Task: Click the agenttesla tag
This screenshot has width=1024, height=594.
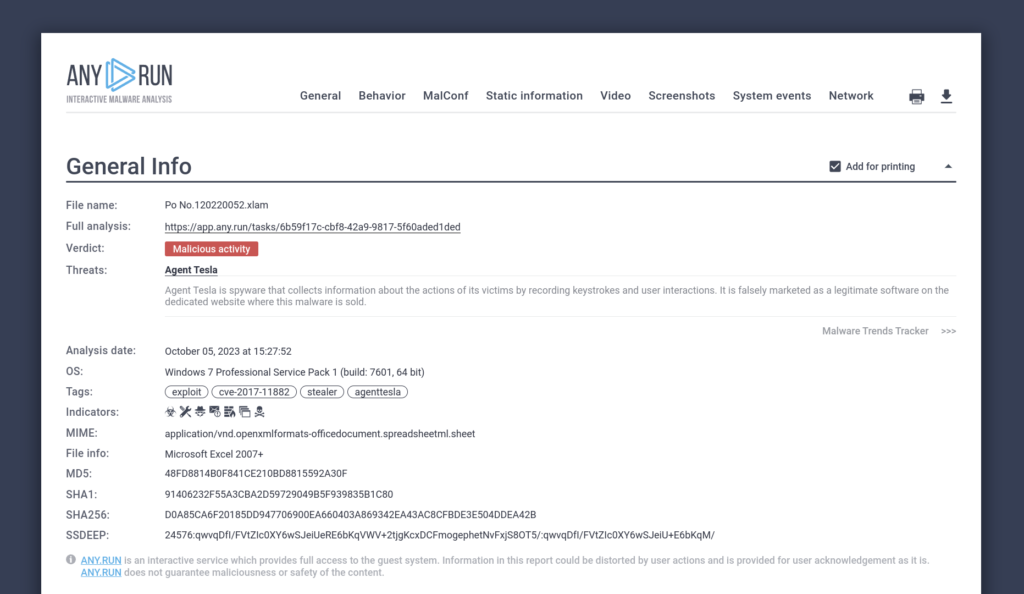Action: point(377,392)
